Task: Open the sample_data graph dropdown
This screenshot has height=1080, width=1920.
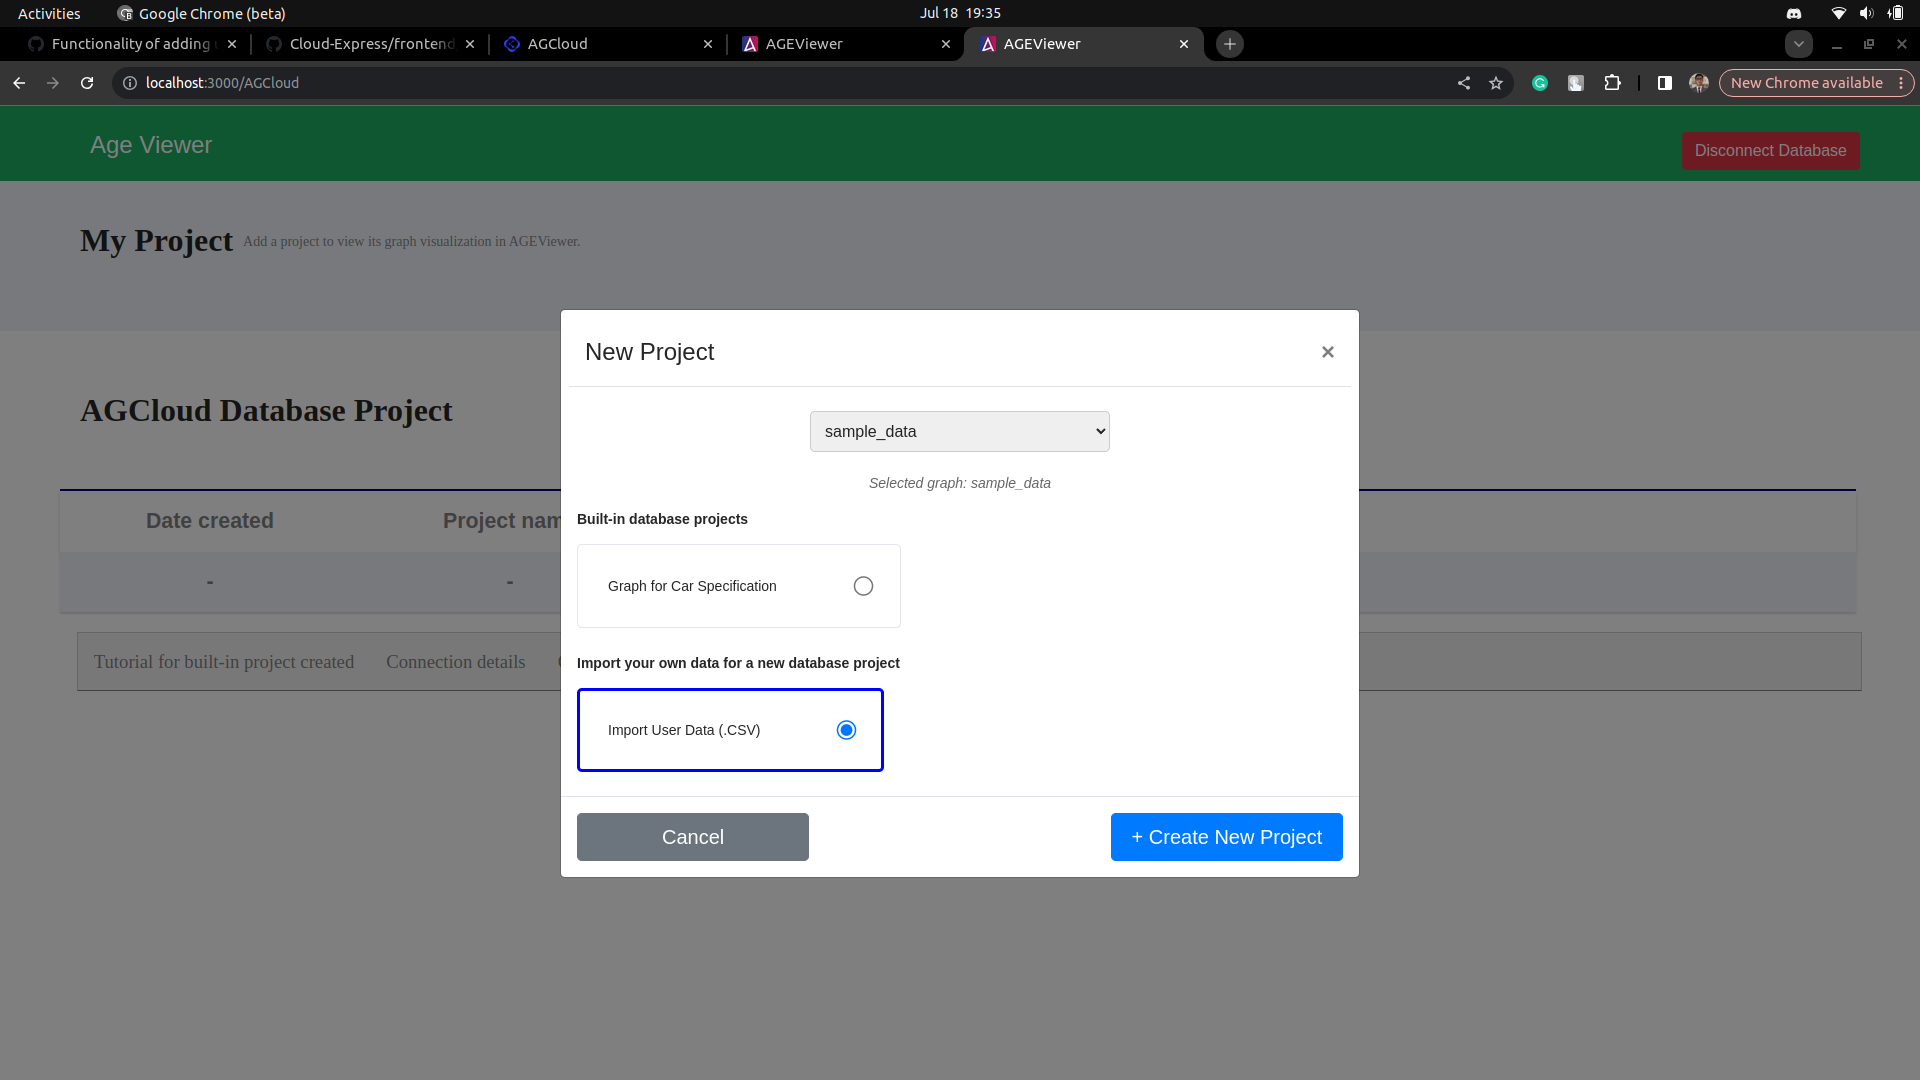Action: pyautogui.click(x=959, y=431)
